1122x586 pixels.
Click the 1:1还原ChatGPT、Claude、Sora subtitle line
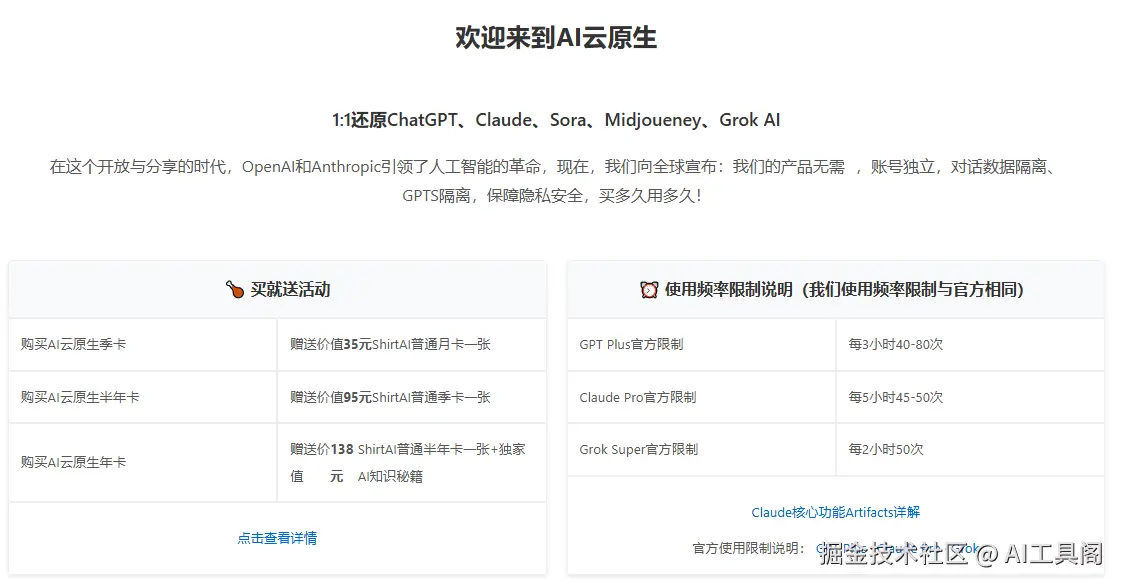(x=556, y=119)
